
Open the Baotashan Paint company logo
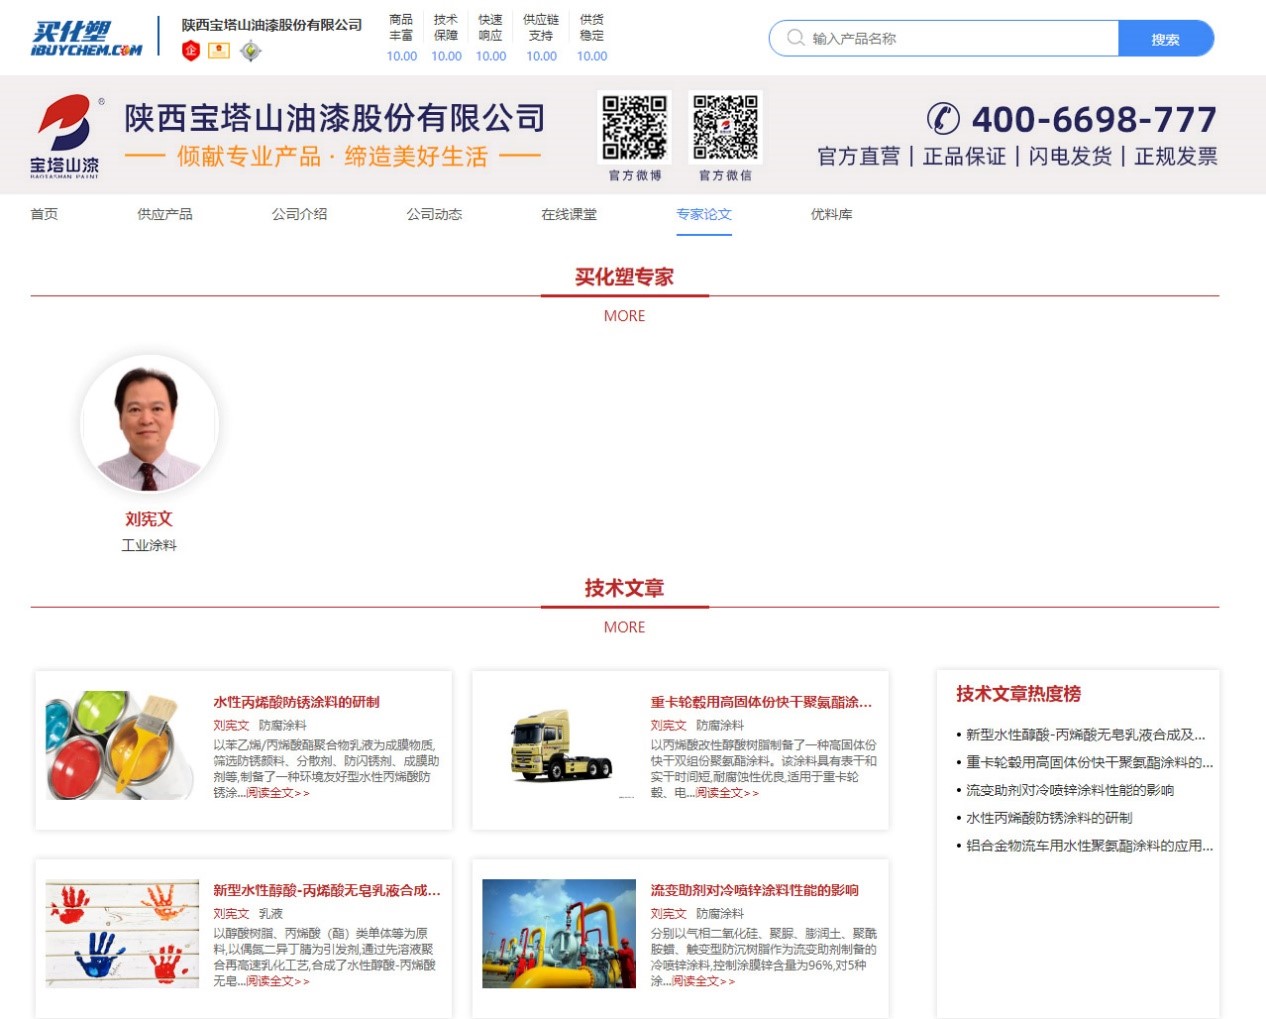tap(65, 136)
